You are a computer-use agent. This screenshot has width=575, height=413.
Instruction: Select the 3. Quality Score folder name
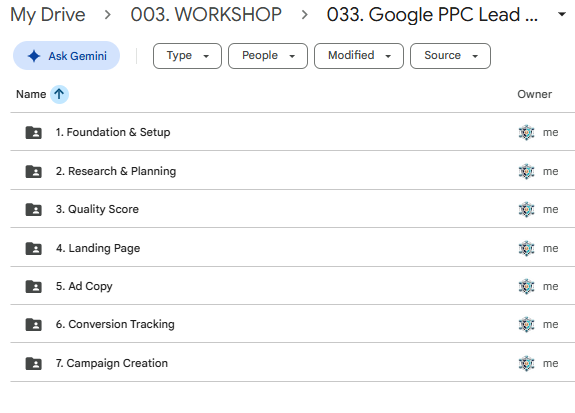(x=97, y=209)
